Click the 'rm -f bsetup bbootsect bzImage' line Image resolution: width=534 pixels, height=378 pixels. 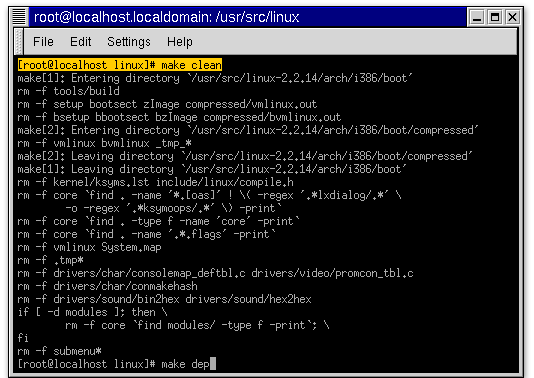179,117
